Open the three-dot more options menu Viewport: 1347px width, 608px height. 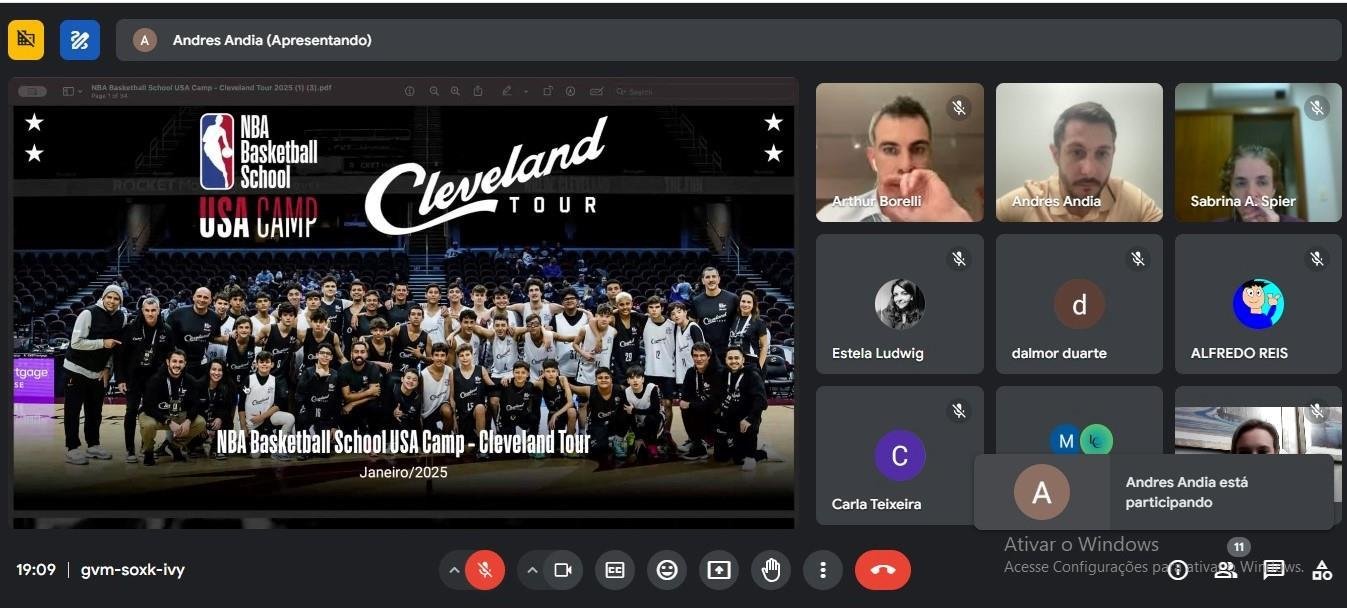tap(823, 570)
